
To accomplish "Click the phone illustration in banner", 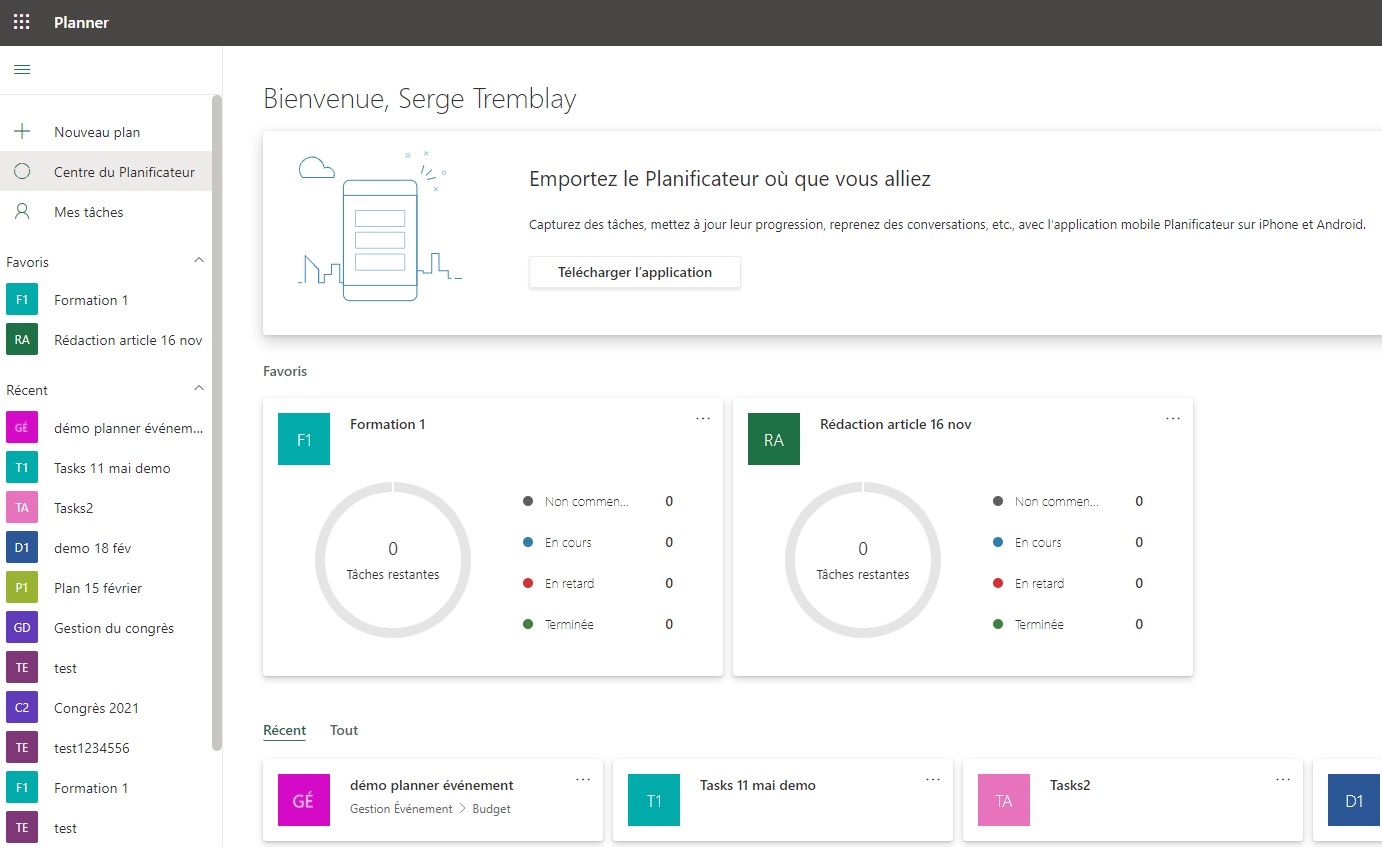I will click(380, 240).
